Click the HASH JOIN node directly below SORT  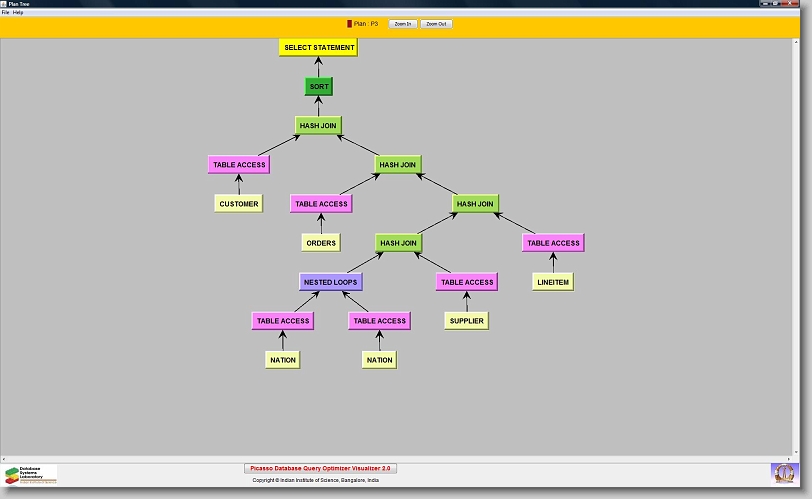point(318,125)
